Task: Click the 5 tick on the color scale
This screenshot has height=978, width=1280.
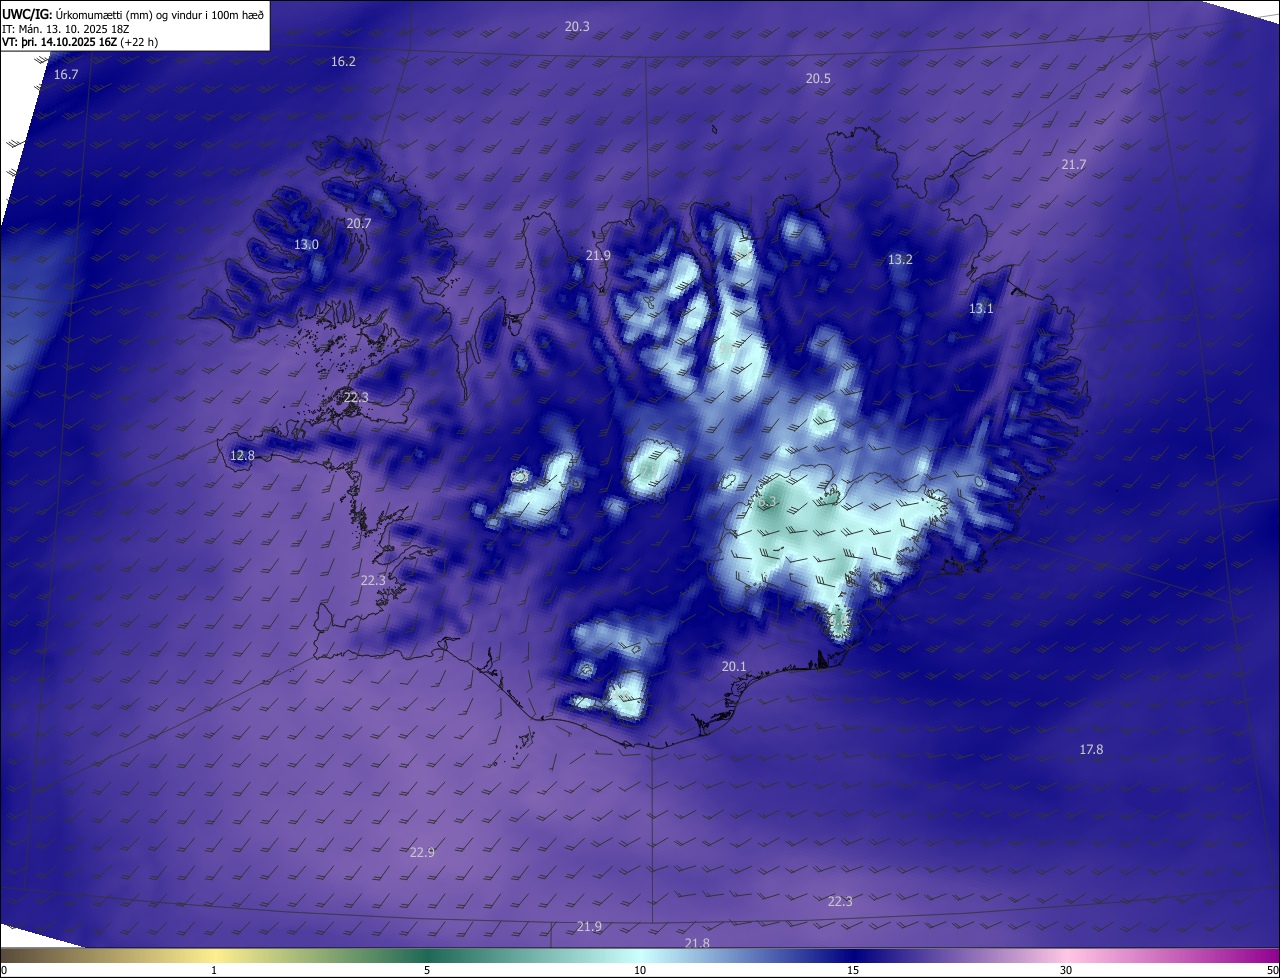Action: click(427, 970)
